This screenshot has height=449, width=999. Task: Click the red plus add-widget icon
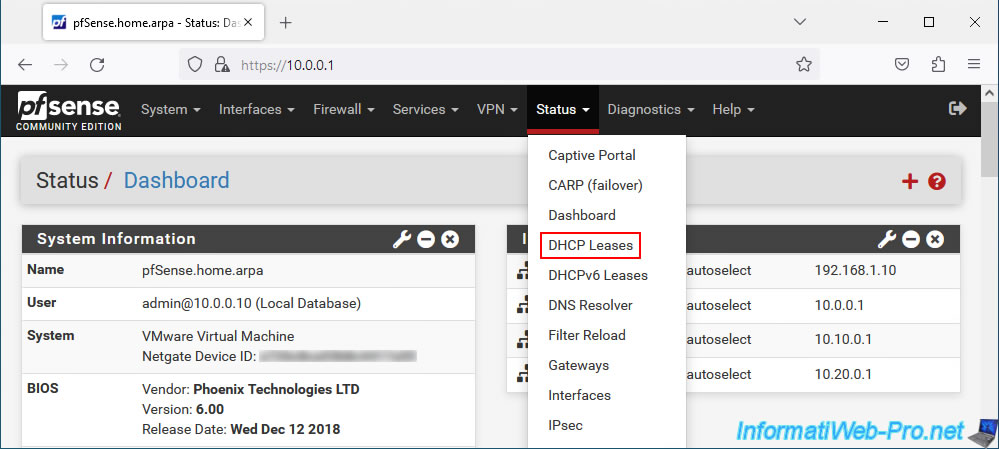pyautogui.click(x=910, y=182)
